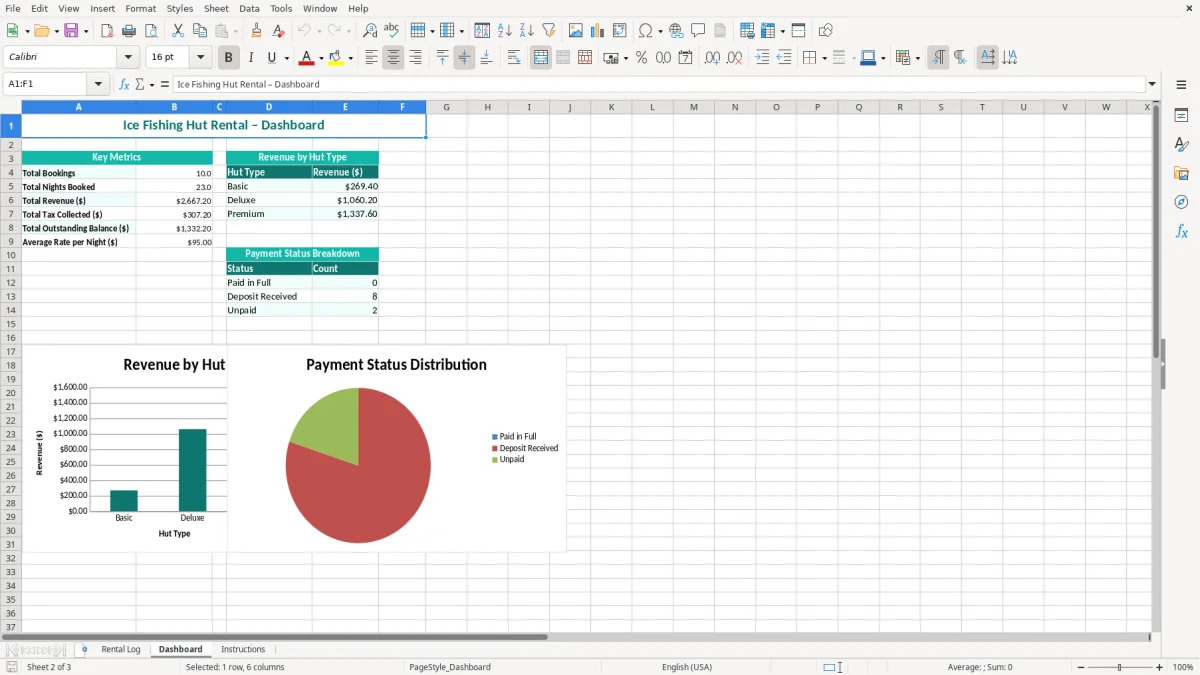Open the Sidebar Gallery deck

click(x=1181, y=173)
